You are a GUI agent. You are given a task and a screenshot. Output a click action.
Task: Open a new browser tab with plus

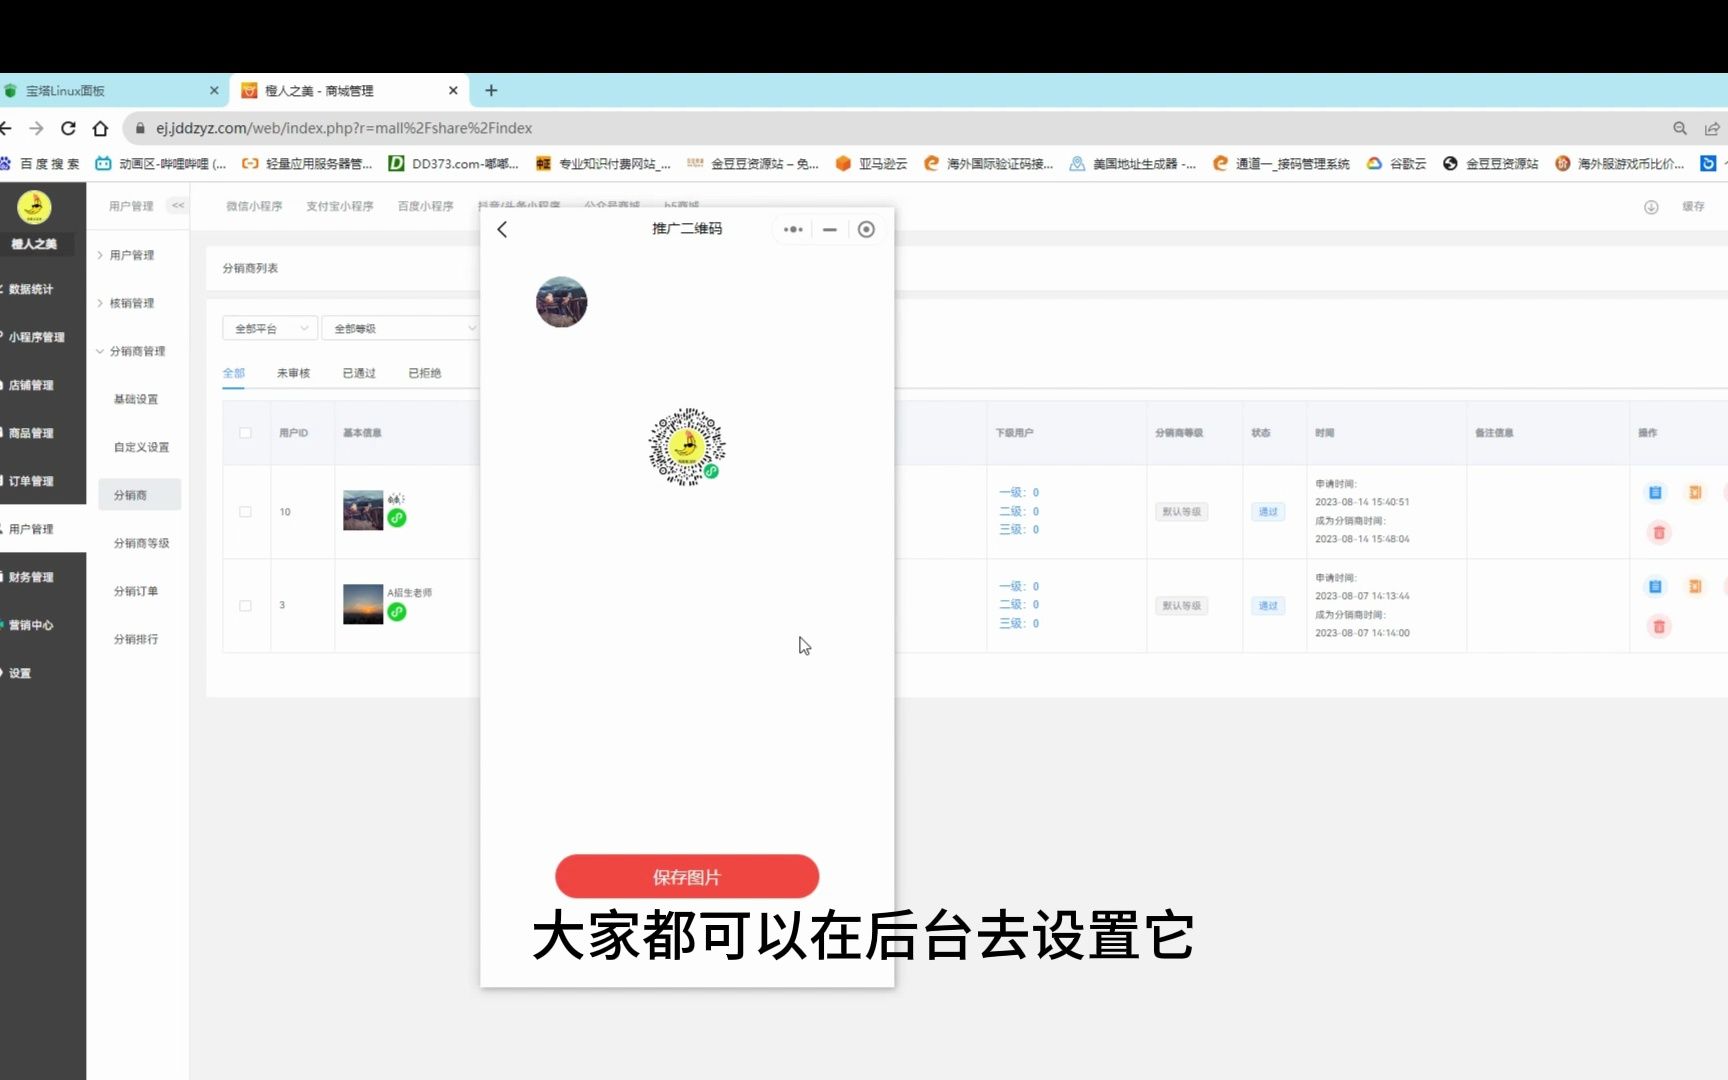click(x=491, y=90)
